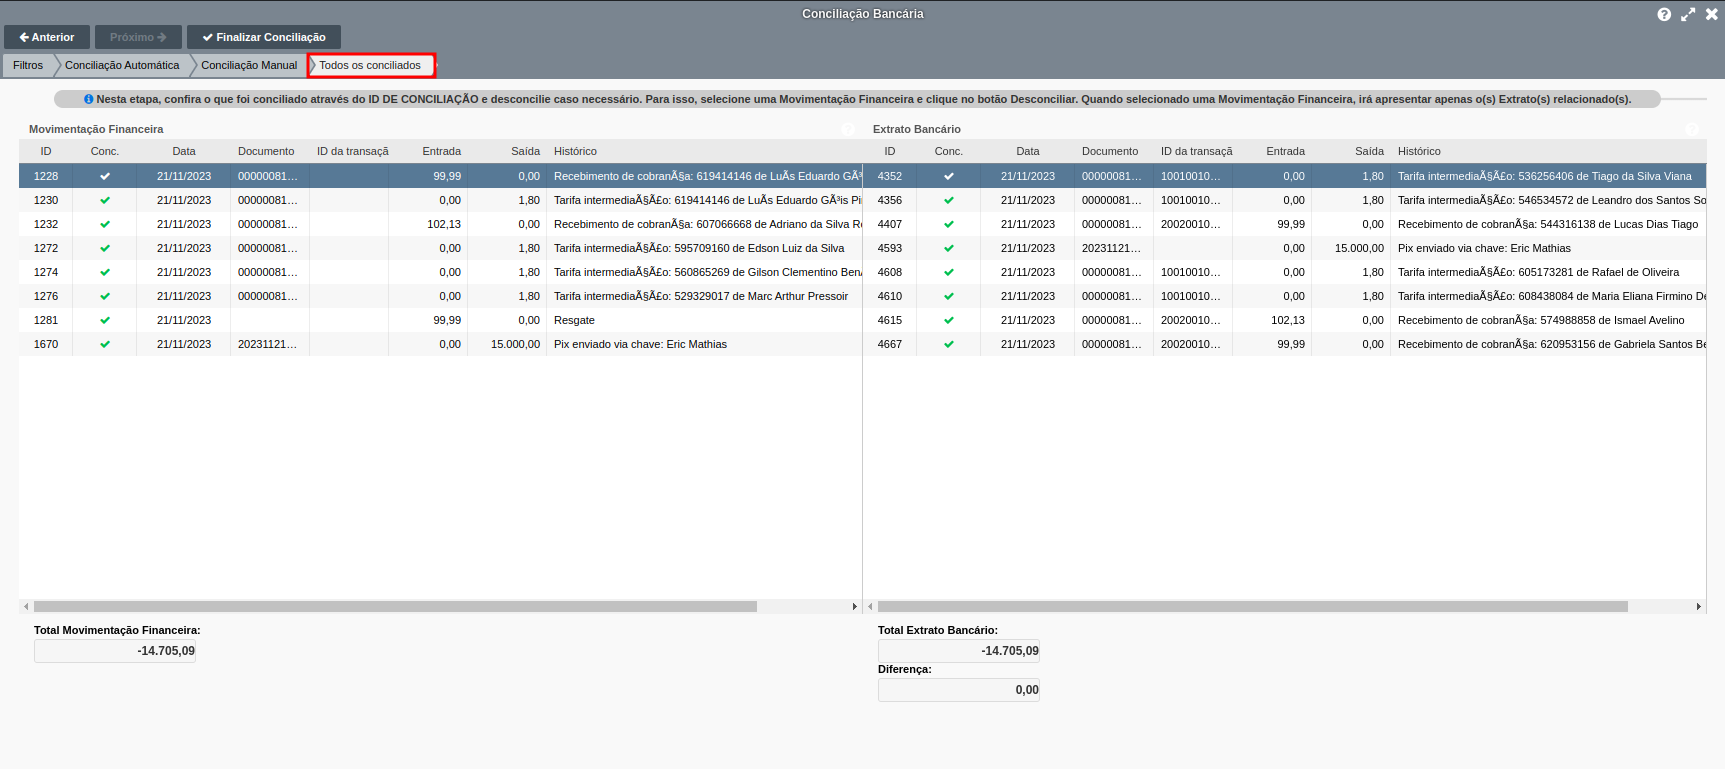Click the Próximo button
The height and width of the screenshot is (769, 1725).
pyautogui.click(x=138, y=37)
